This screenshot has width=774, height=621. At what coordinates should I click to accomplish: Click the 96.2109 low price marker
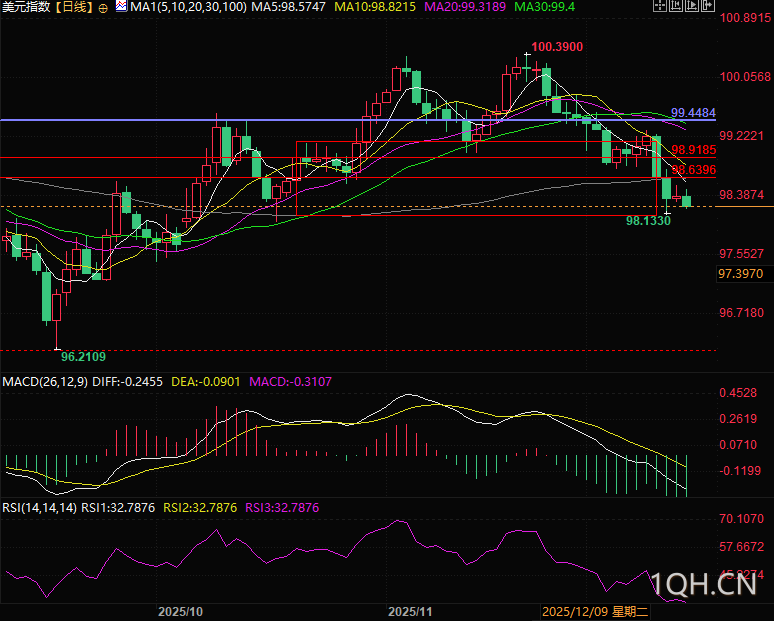click(83, 356)
